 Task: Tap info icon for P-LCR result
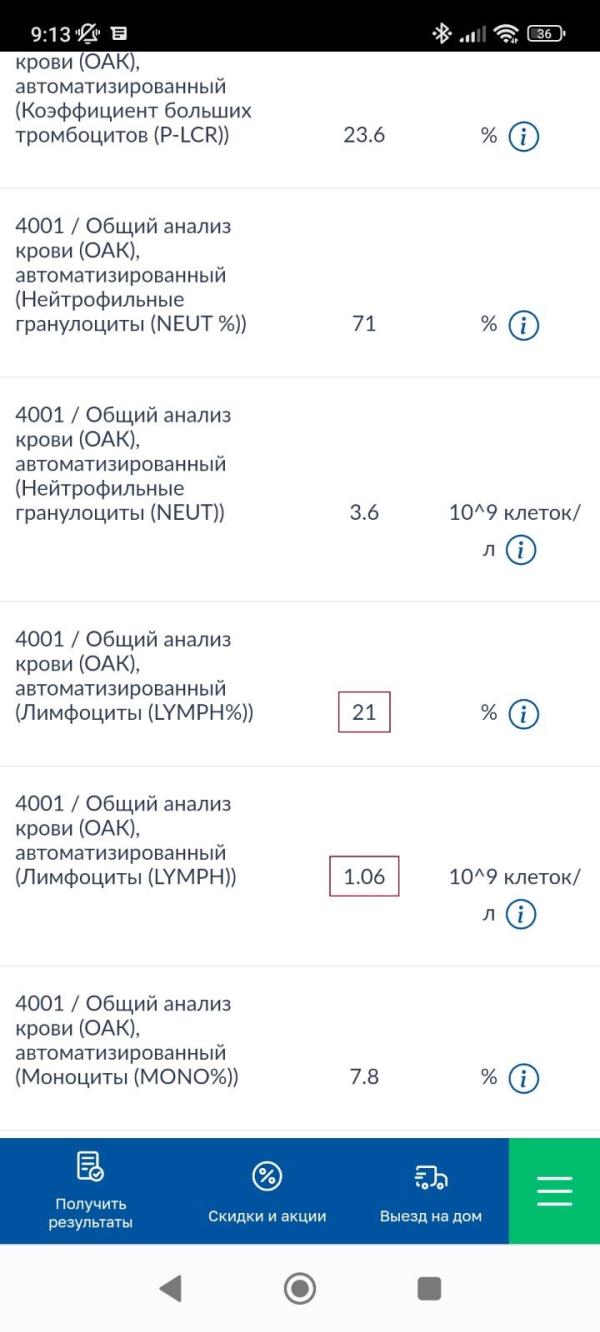[x=523, y=137]
